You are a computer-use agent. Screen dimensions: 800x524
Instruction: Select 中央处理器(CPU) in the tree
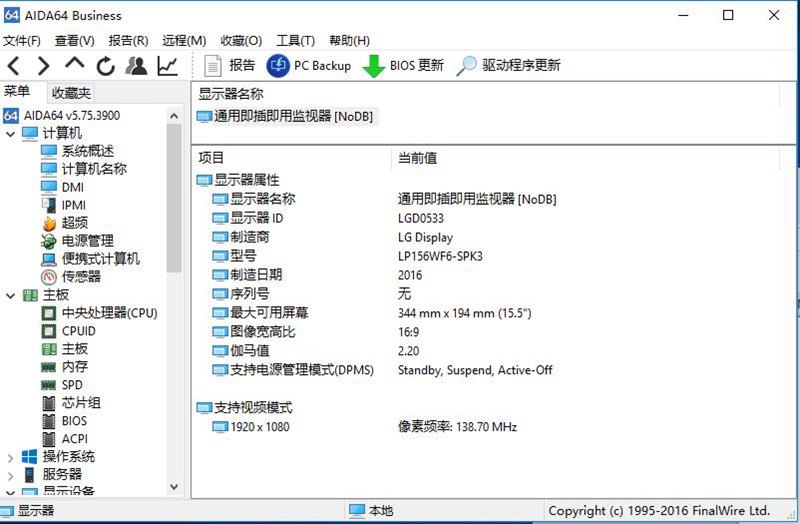[x=99, y=313]
